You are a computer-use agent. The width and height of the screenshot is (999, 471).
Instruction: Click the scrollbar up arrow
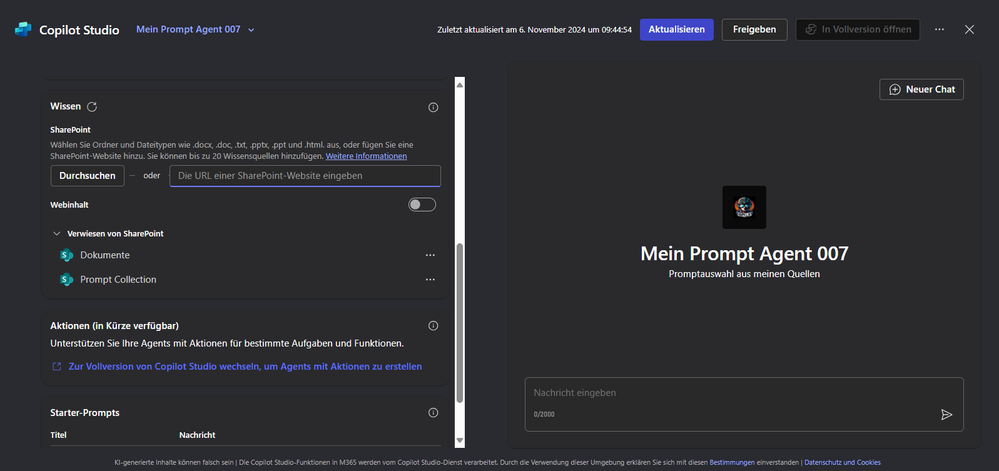pyautogui.click(x=459, y=83)
